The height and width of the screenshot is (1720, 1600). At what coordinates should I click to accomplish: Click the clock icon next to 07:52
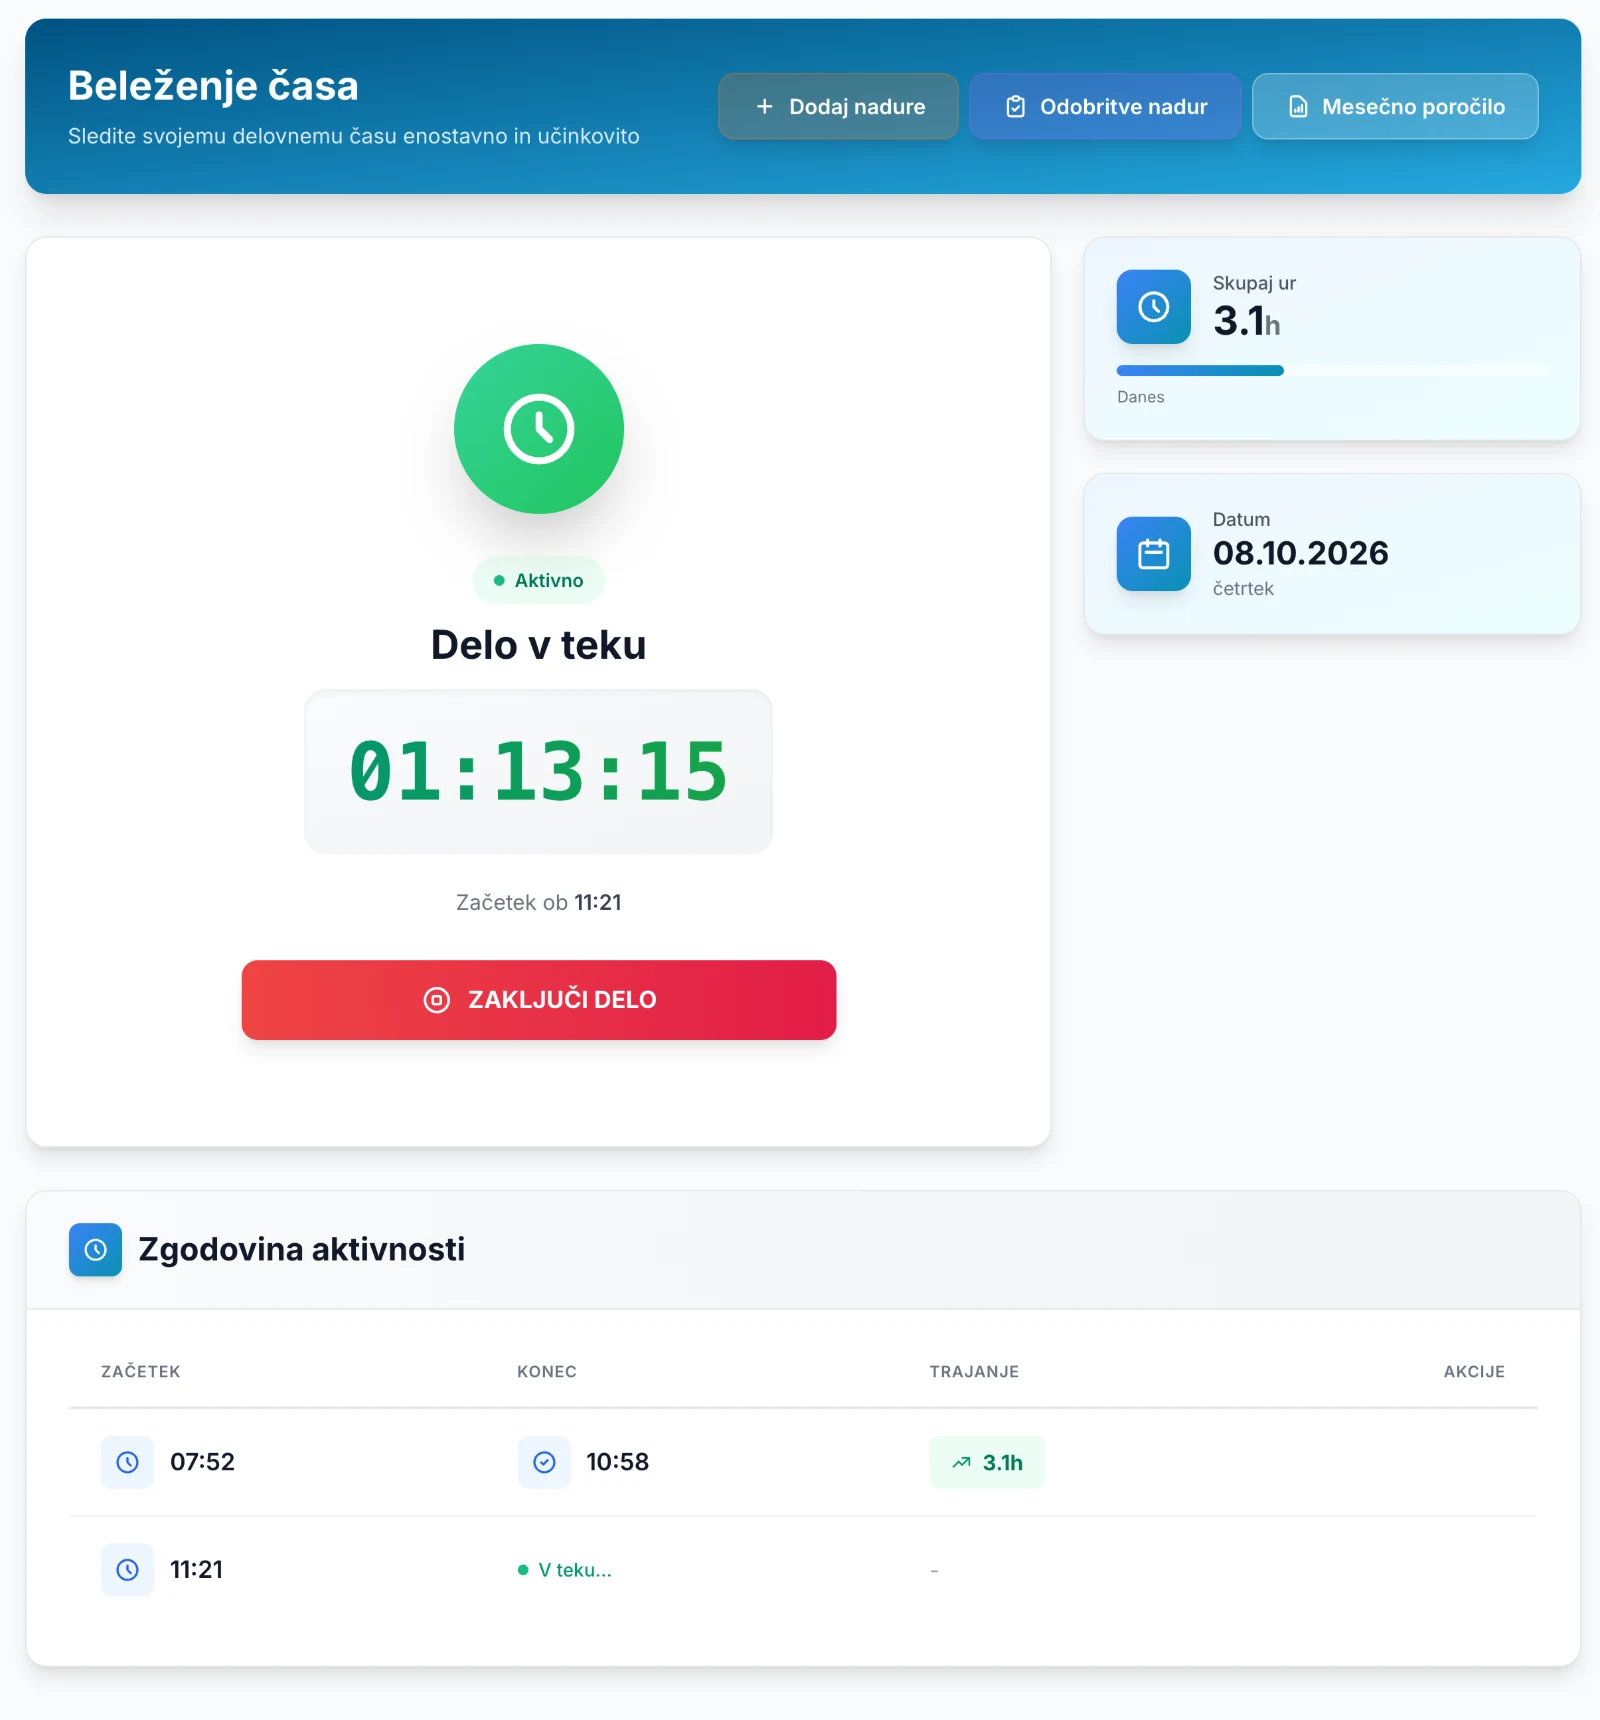click(x=128, y=1462)
